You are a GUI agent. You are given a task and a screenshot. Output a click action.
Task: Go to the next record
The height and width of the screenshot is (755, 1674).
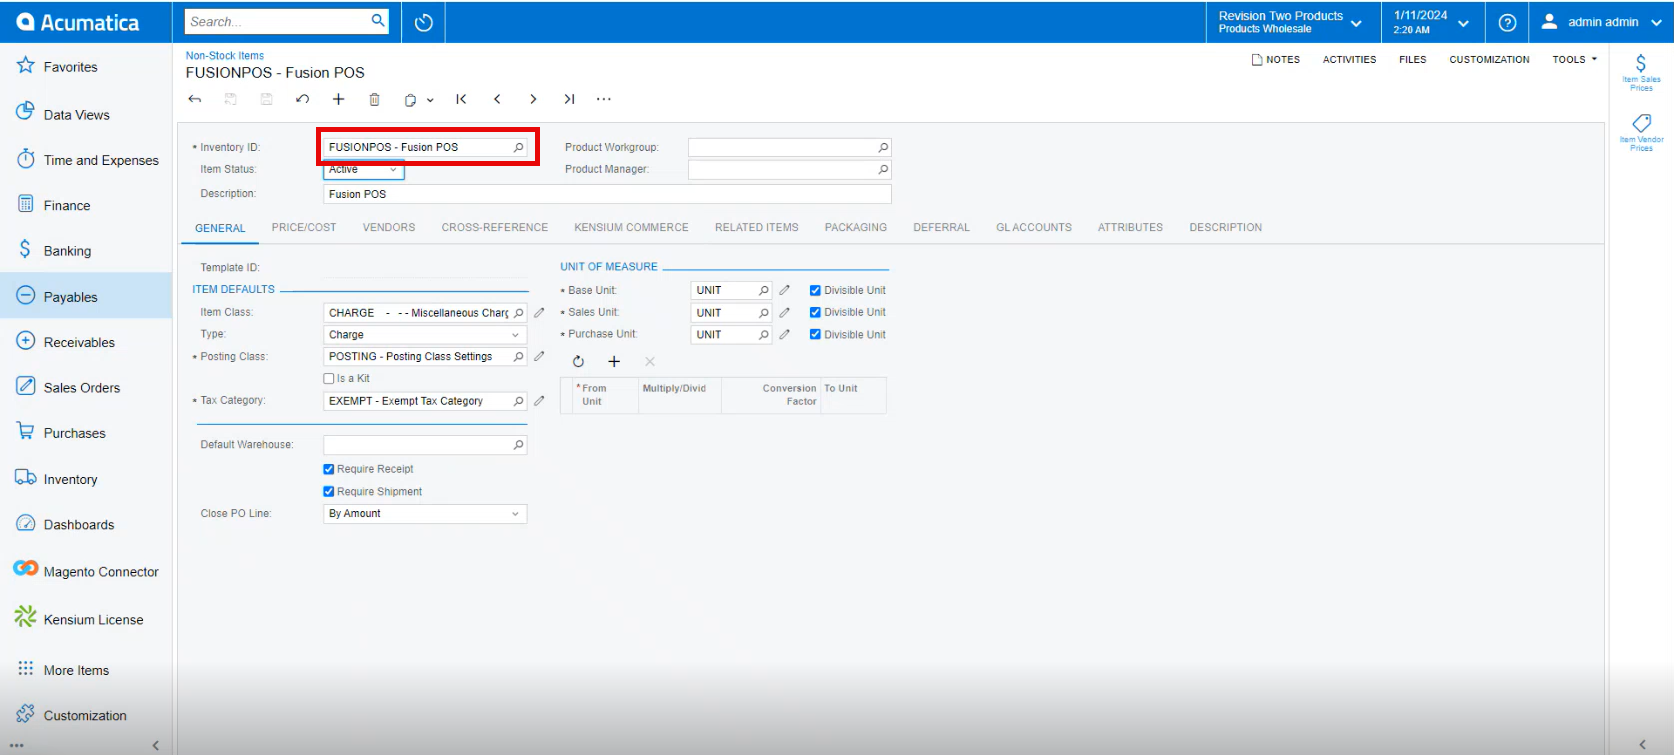tap(533, 99)
